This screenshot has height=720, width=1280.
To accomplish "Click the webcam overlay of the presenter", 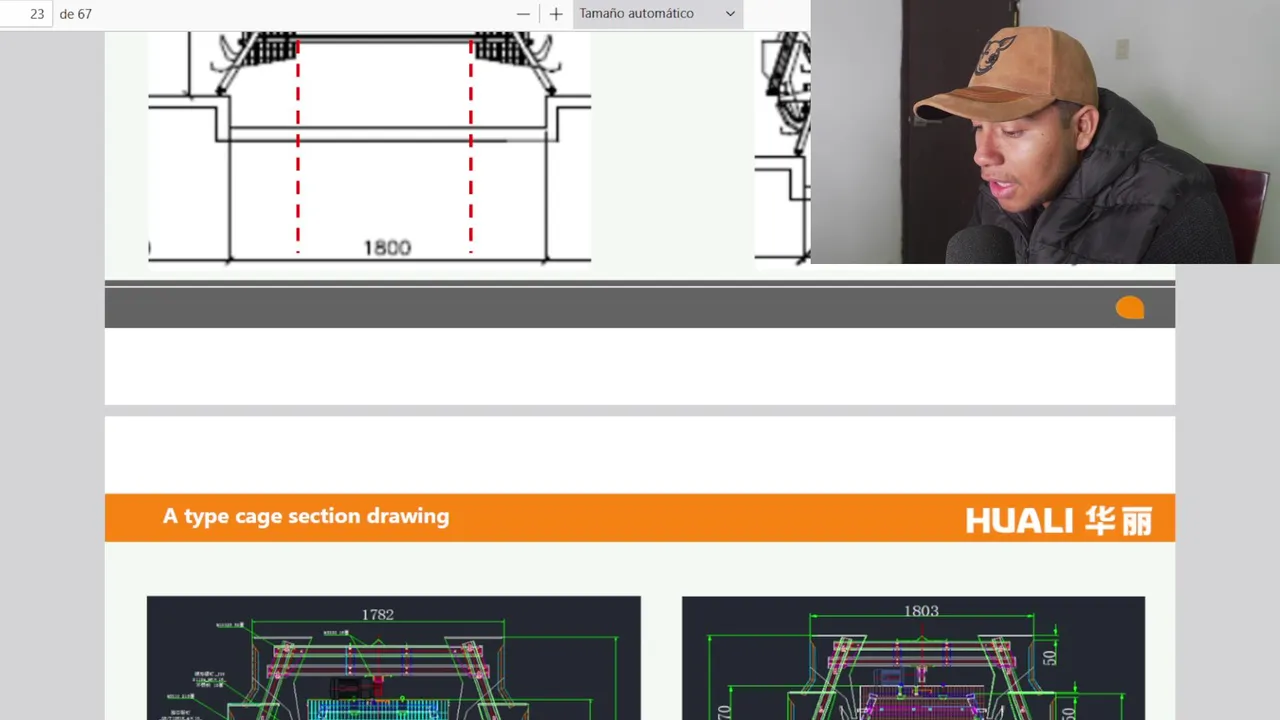I will pyautogui.click(x=1045, y=132).
